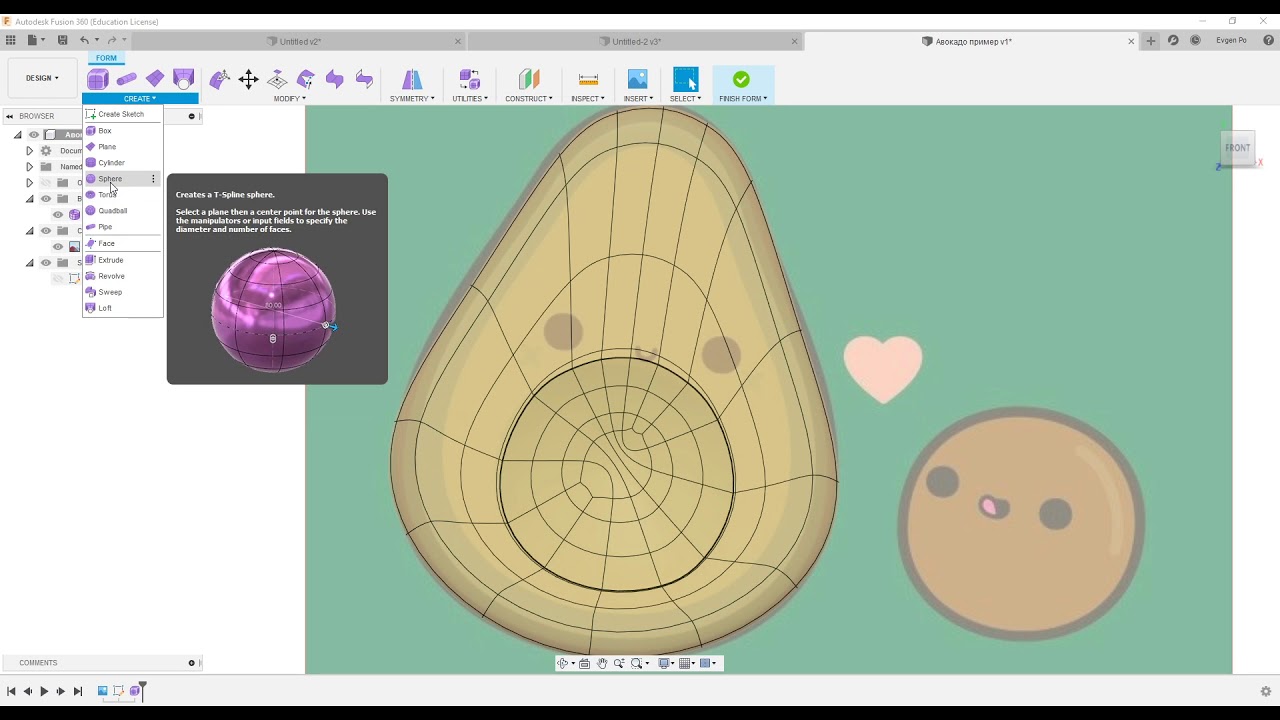Open the MODIFY dropdown menu
The height and width of the screenshot is (720, 1280).
pos(290,99)
